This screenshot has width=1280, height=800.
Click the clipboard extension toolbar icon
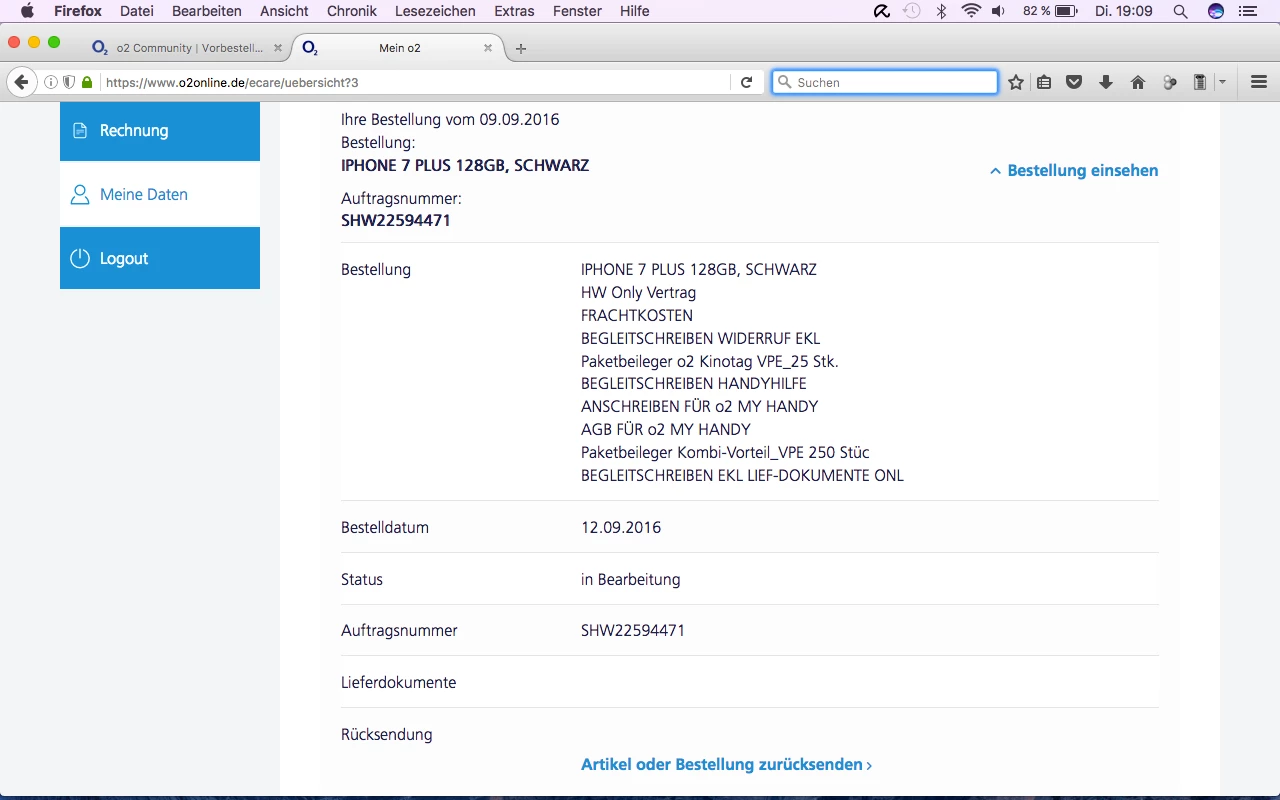pos(1201,82)
